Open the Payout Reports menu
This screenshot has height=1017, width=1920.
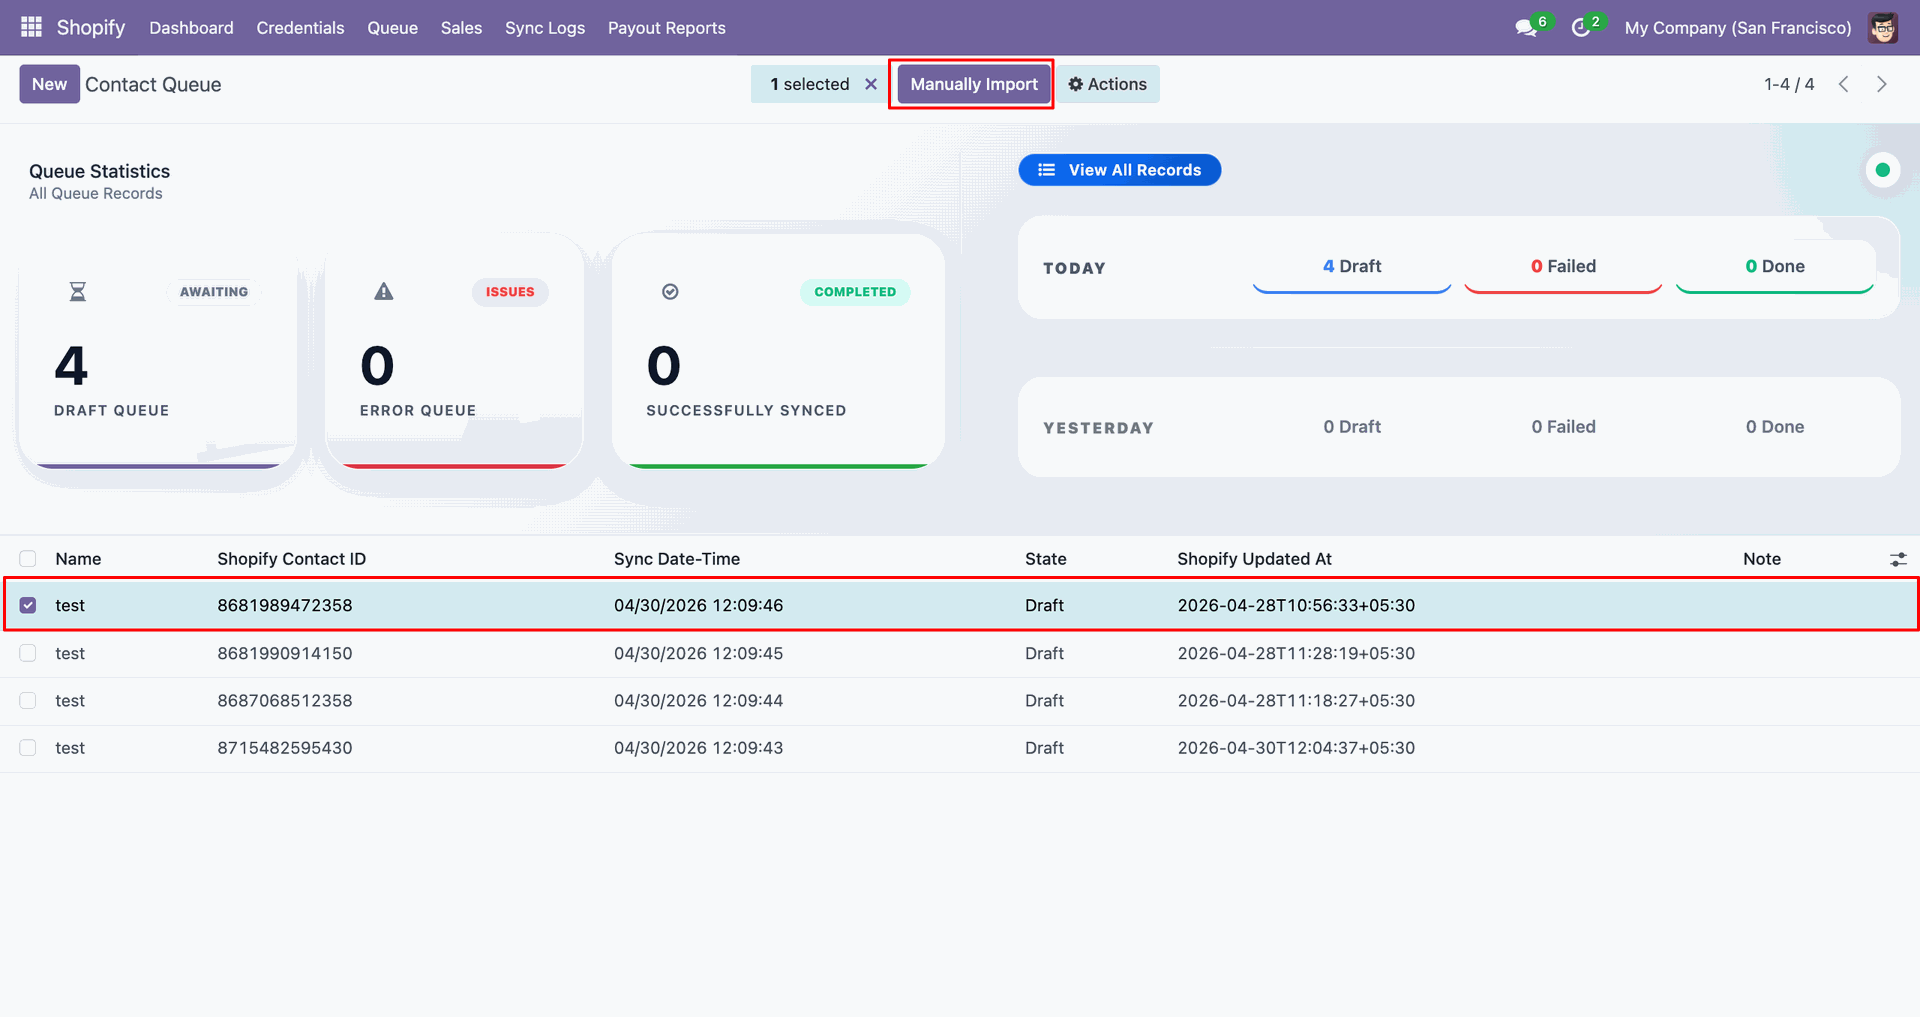click(x=667, y=28)
